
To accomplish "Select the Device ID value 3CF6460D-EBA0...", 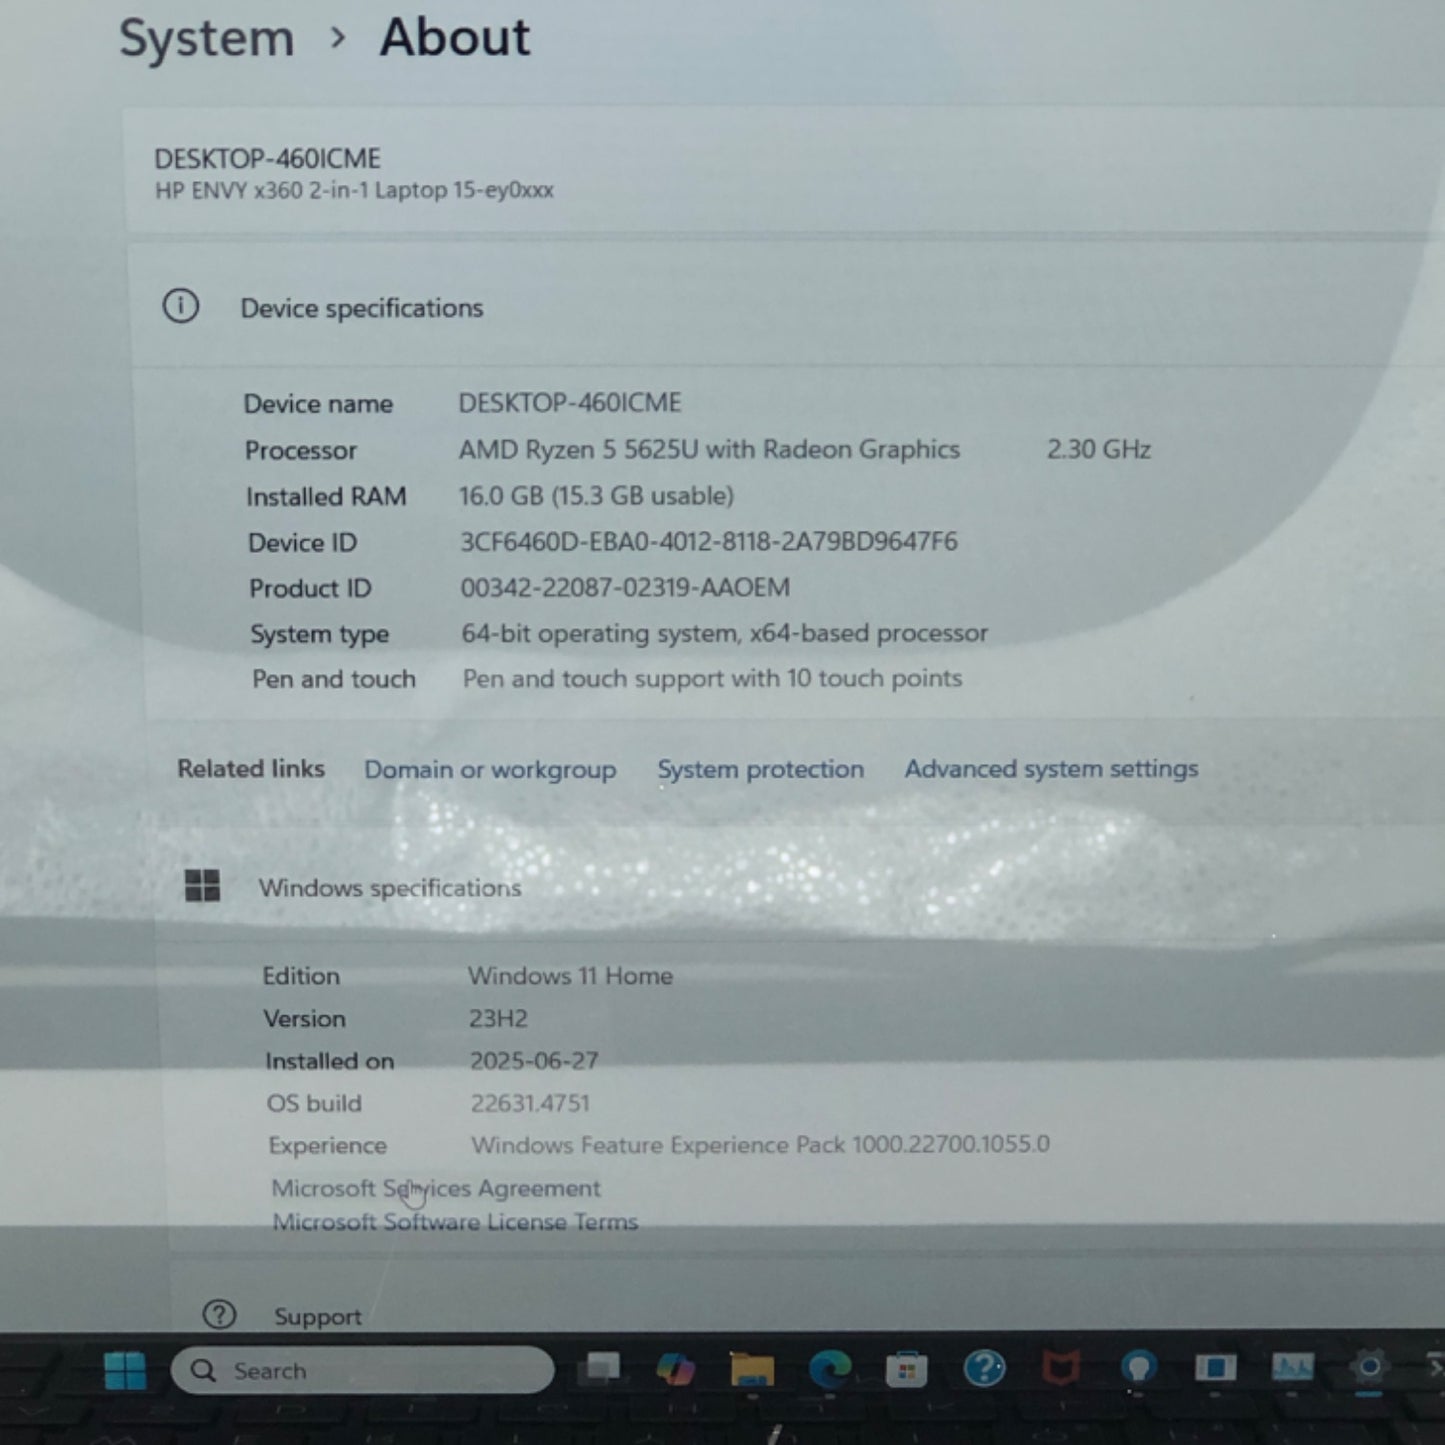I will click(x=709, y=541).
